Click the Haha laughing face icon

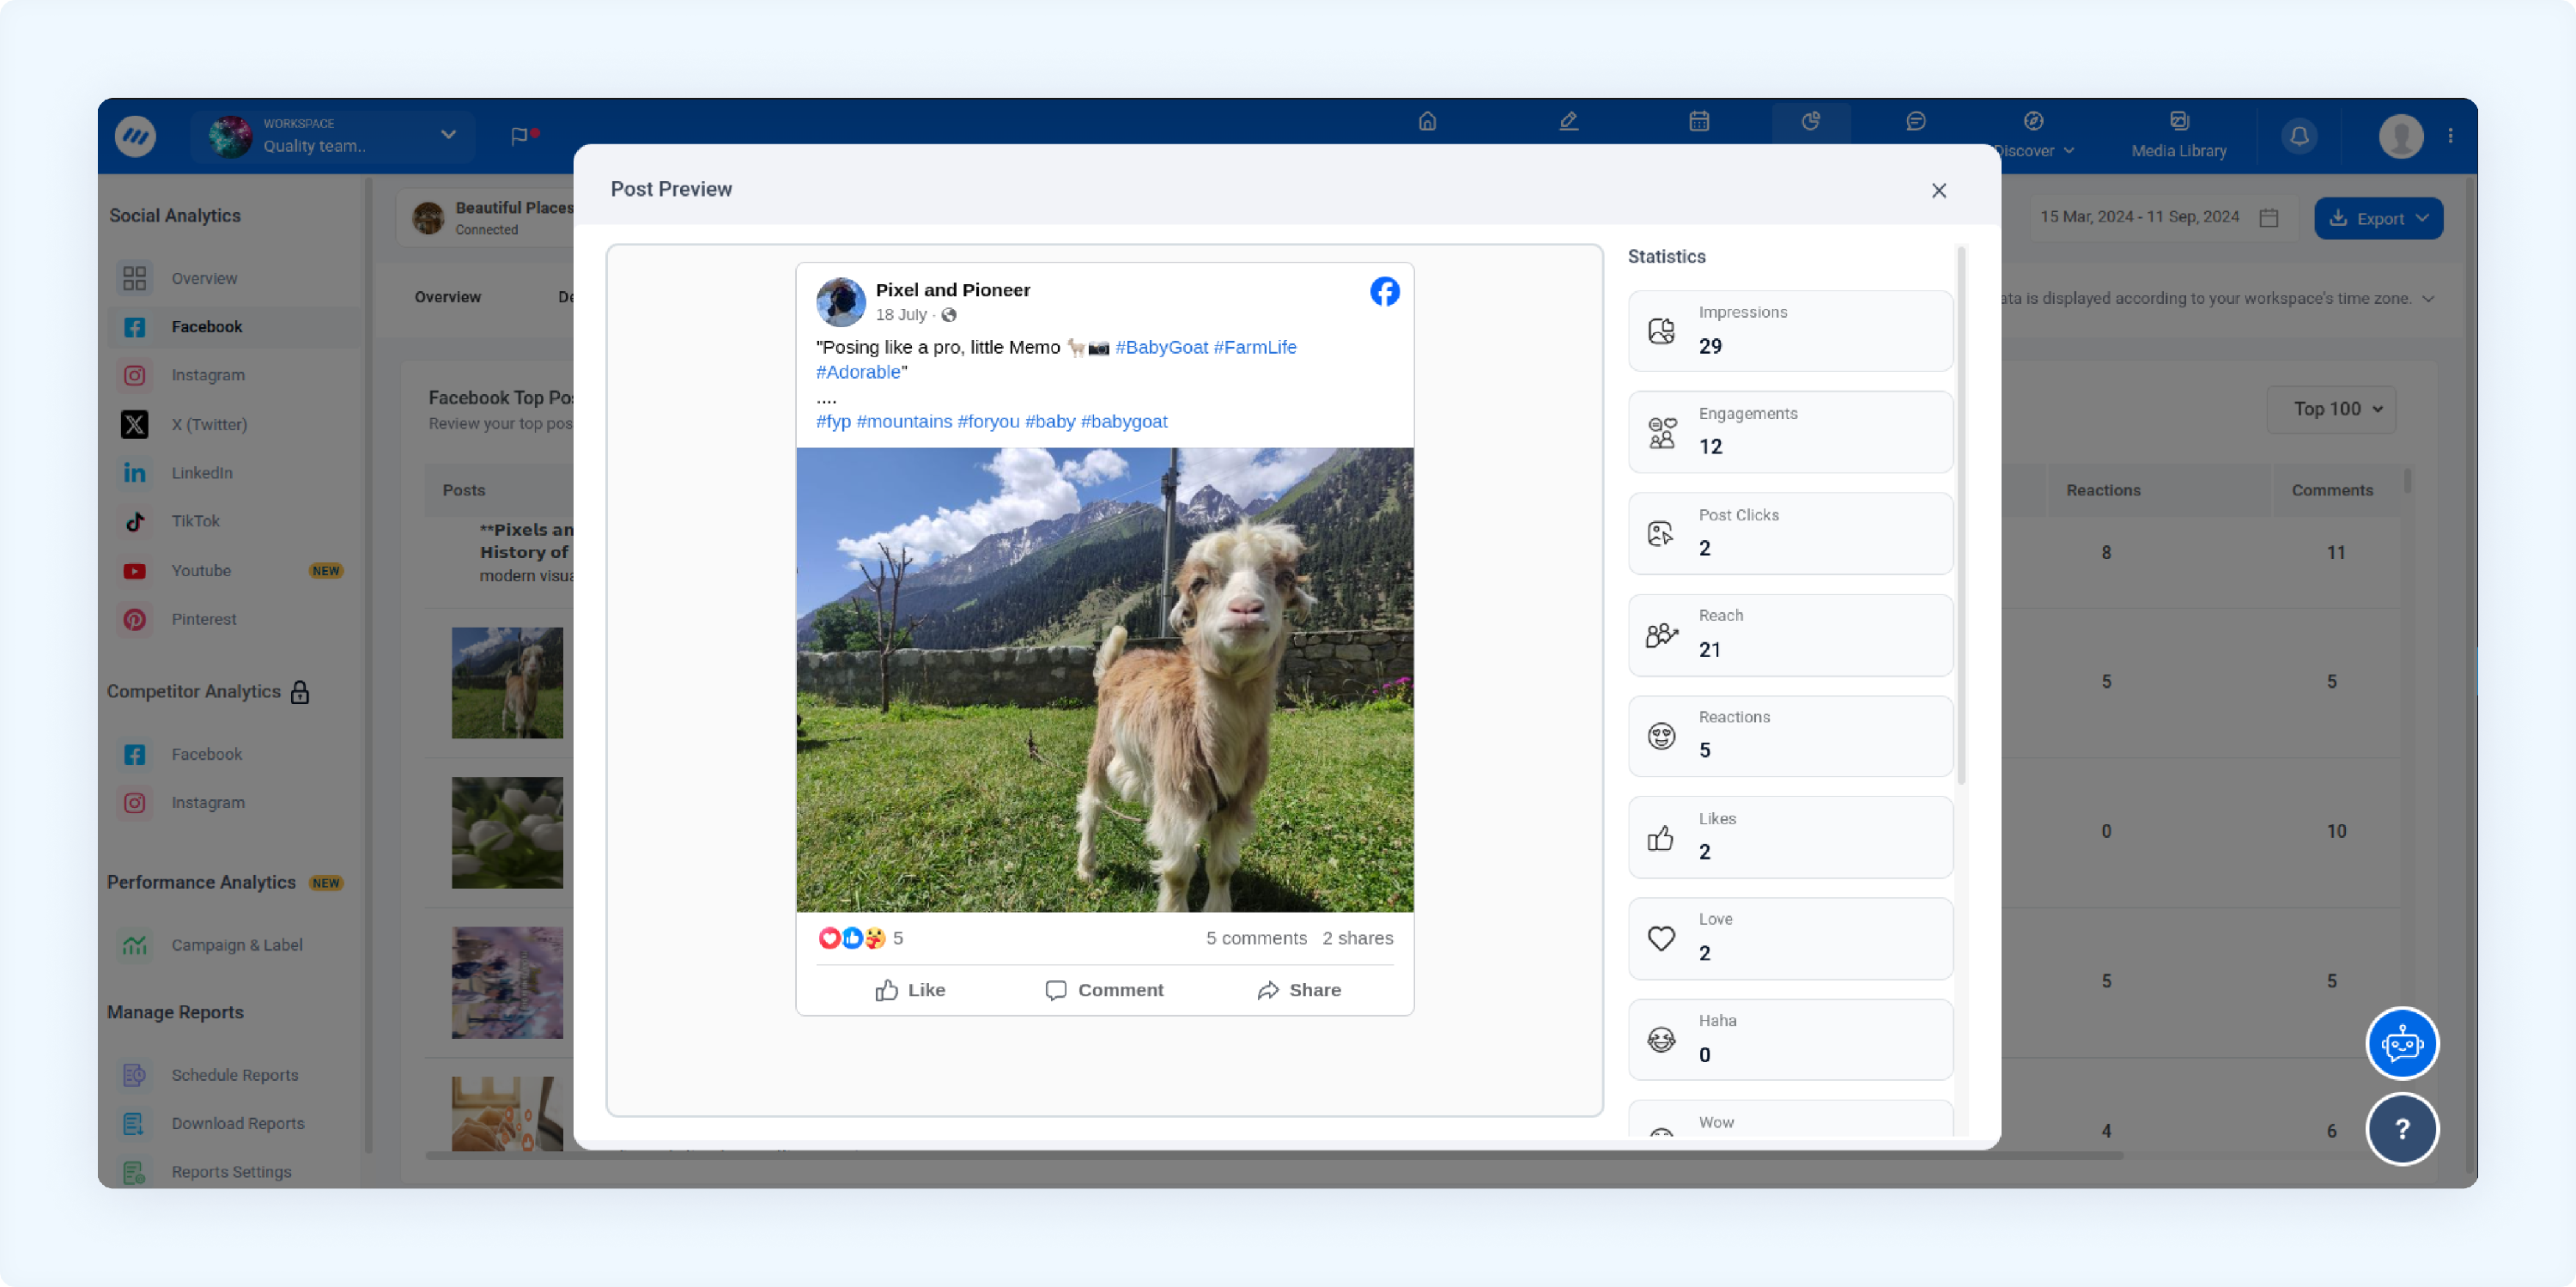(x=1661, y=1040)
